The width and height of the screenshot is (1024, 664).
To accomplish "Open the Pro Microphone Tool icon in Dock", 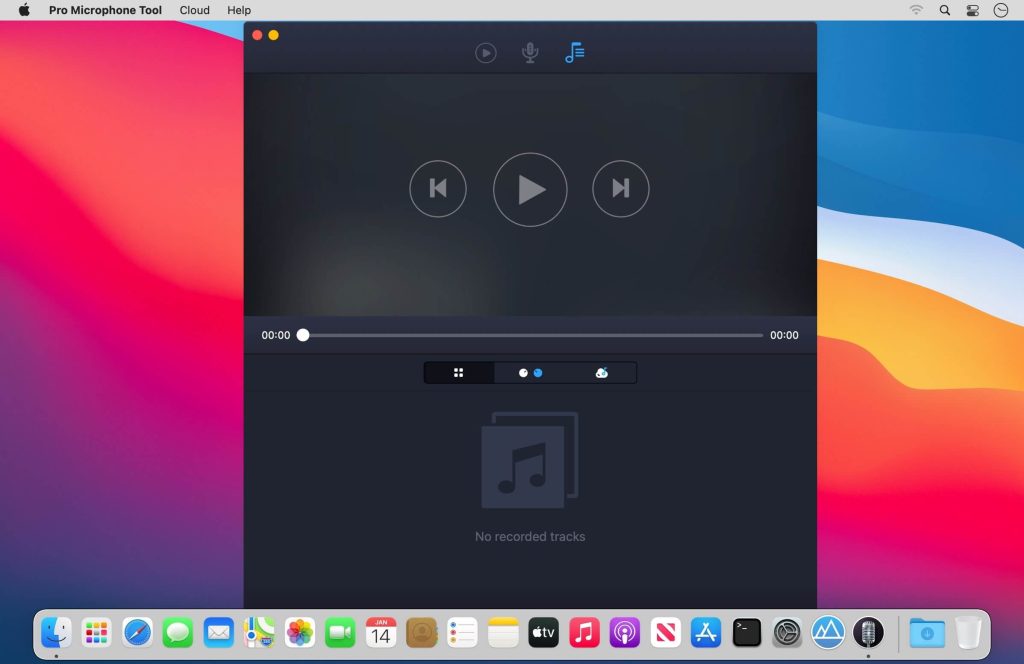I will click(x=868, y=632).
